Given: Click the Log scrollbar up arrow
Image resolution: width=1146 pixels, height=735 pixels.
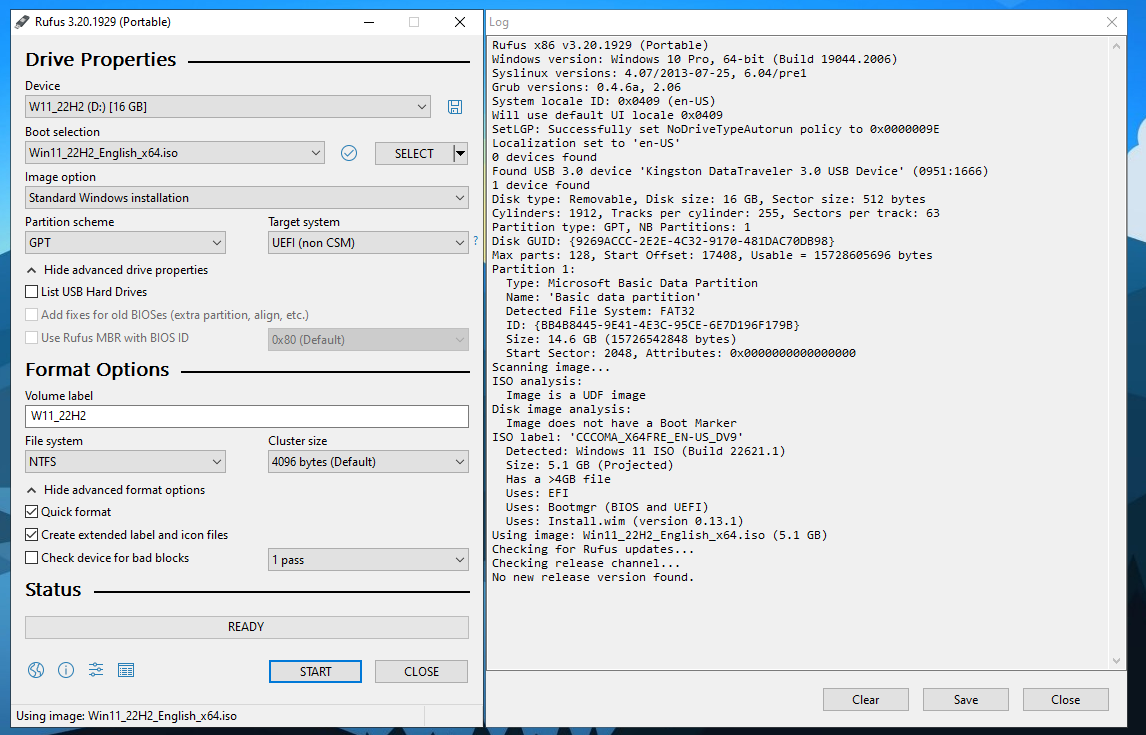Looking at the screenshot, I should pos(1116,46).
